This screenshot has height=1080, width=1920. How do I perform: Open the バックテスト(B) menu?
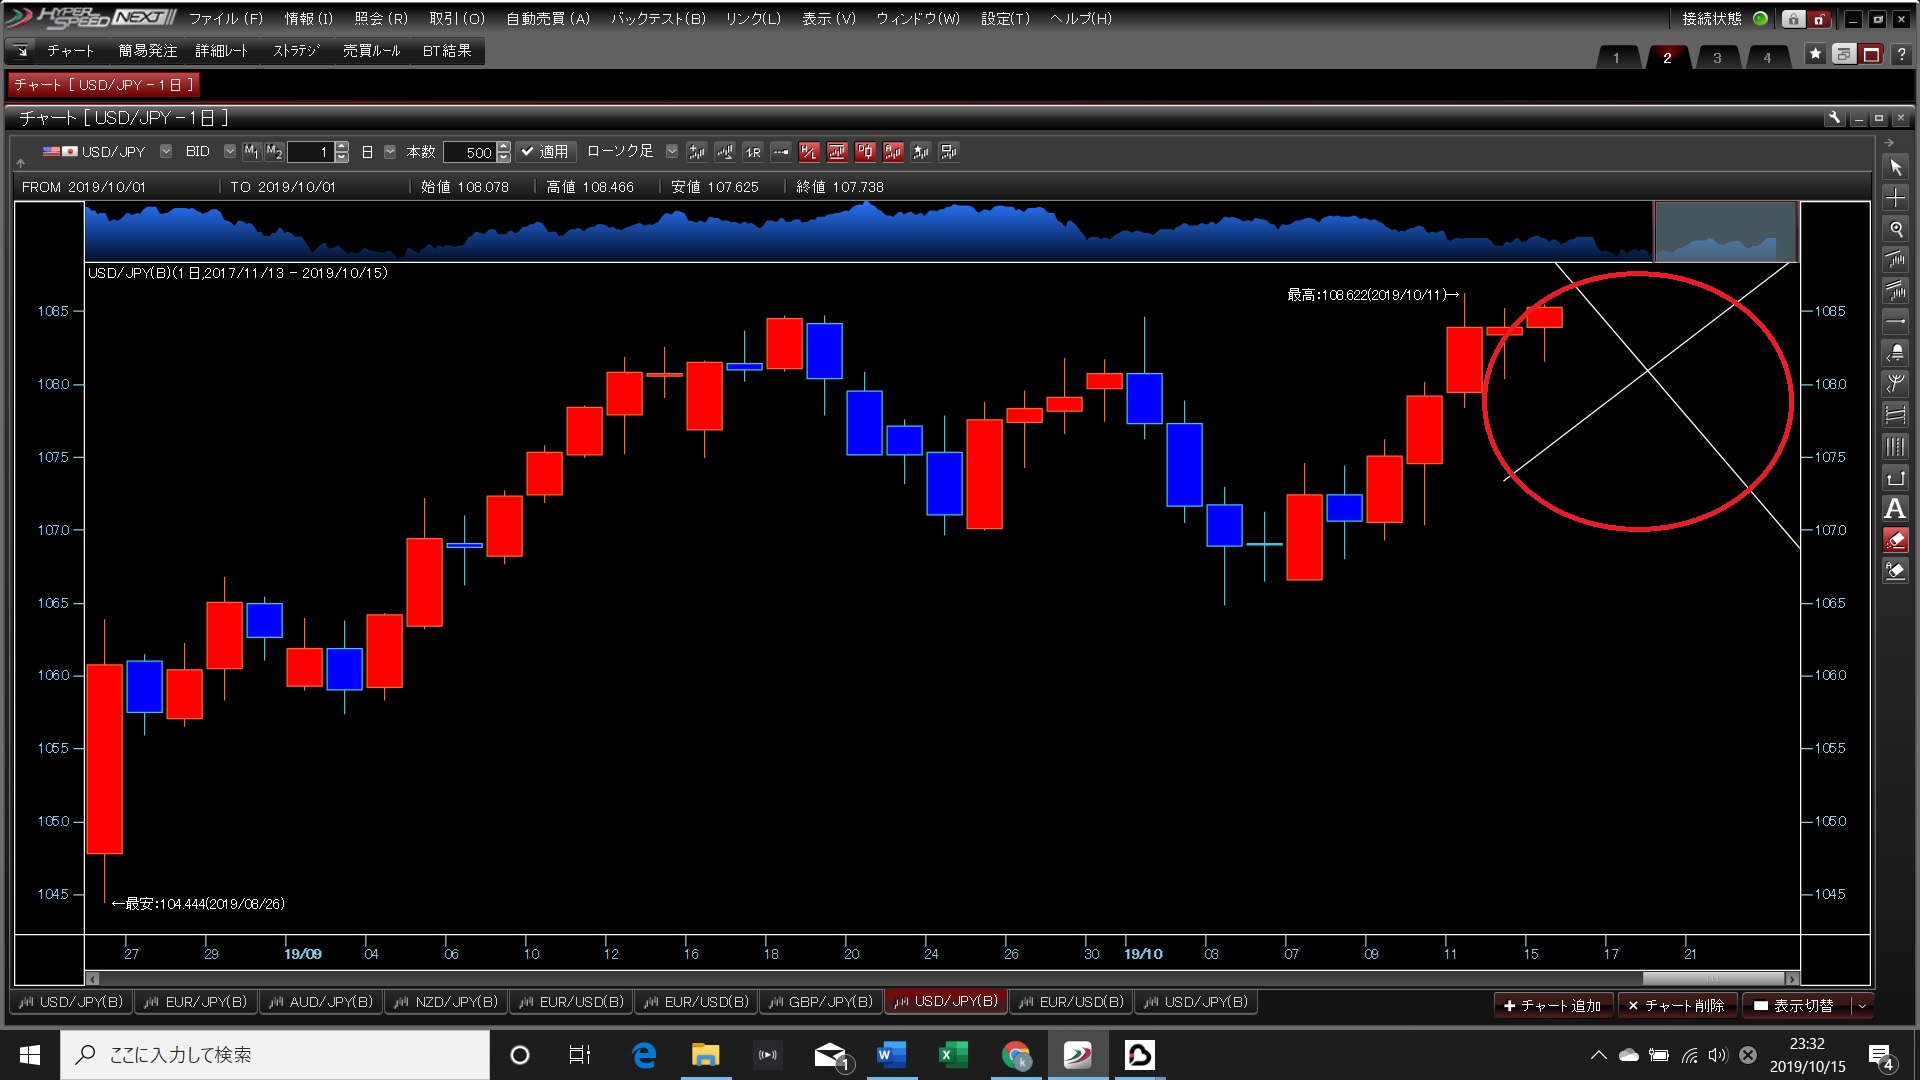click(x=658, y=18)
